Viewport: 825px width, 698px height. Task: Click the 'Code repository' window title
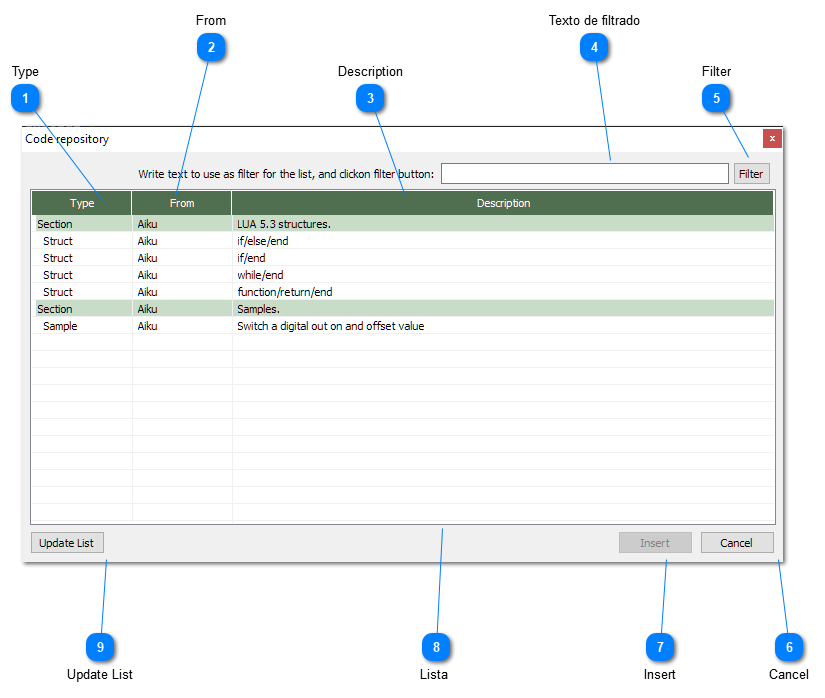click(x=67, y=139)
